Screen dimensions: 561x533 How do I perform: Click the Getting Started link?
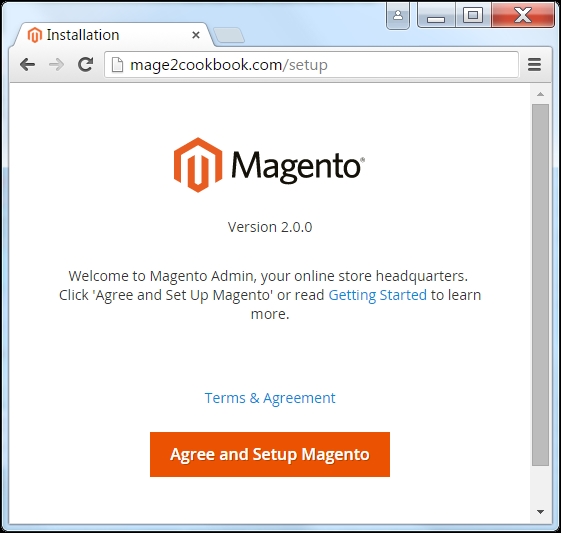pos(377,295)
